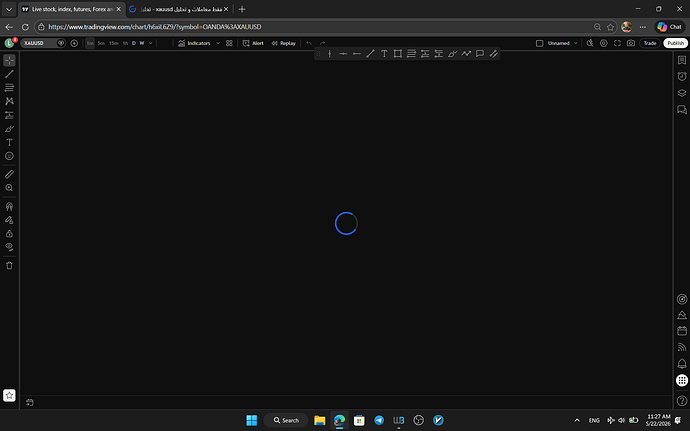
Task: Create an Alert
Action: coord(253,43)
